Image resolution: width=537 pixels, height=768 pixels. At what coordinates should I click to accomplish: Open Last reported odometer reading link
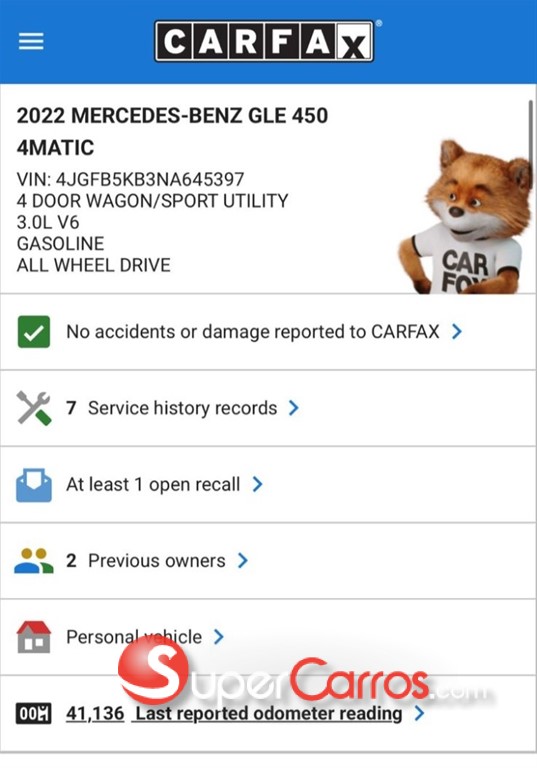[268, 713]
